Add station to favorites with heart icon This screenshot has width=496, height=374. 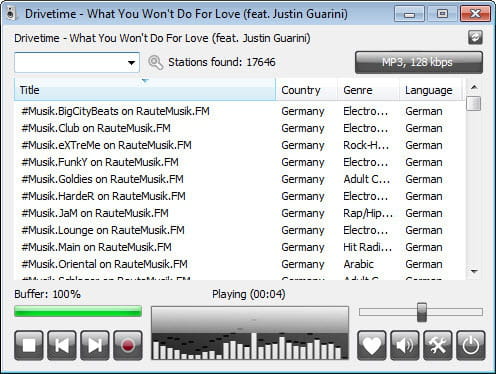point(372,345)
